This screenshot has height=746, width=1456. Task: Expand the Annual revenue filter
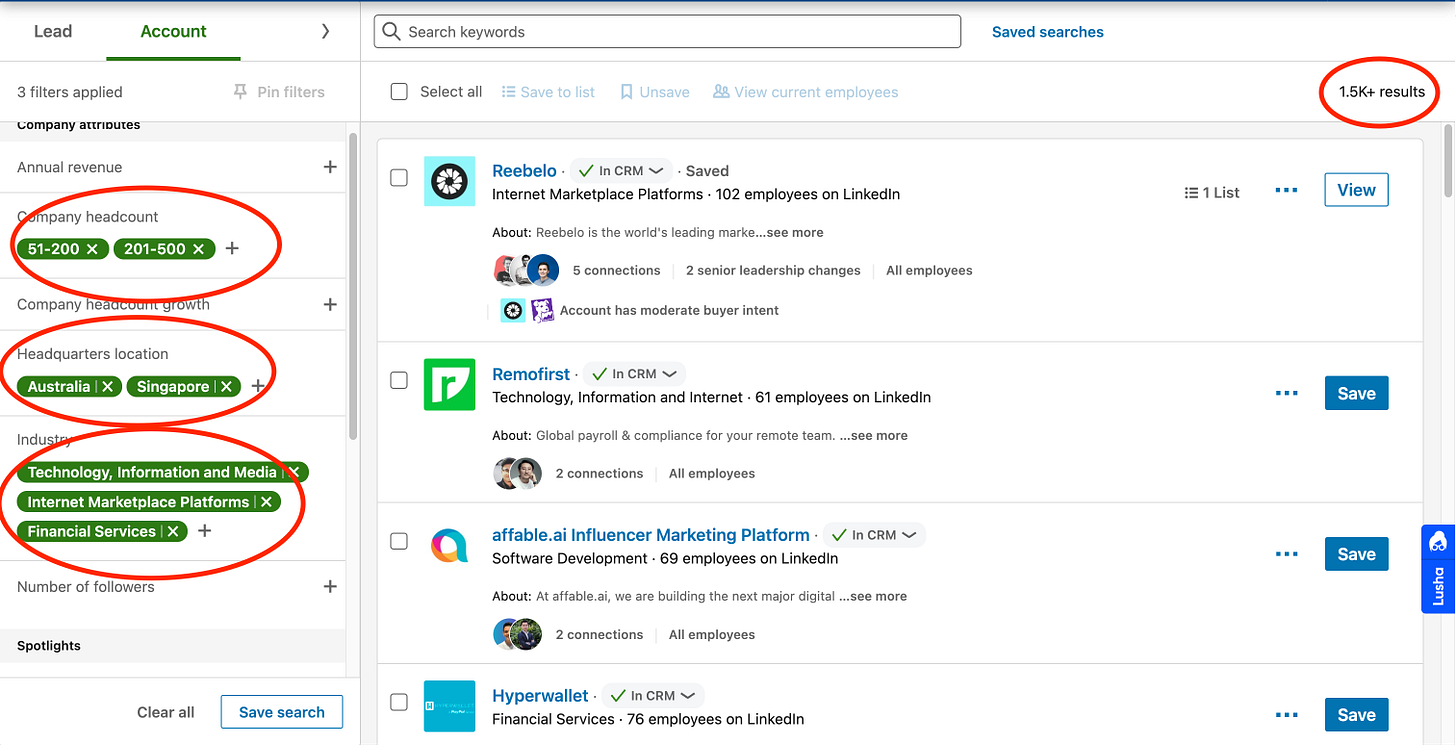(330, 167)
